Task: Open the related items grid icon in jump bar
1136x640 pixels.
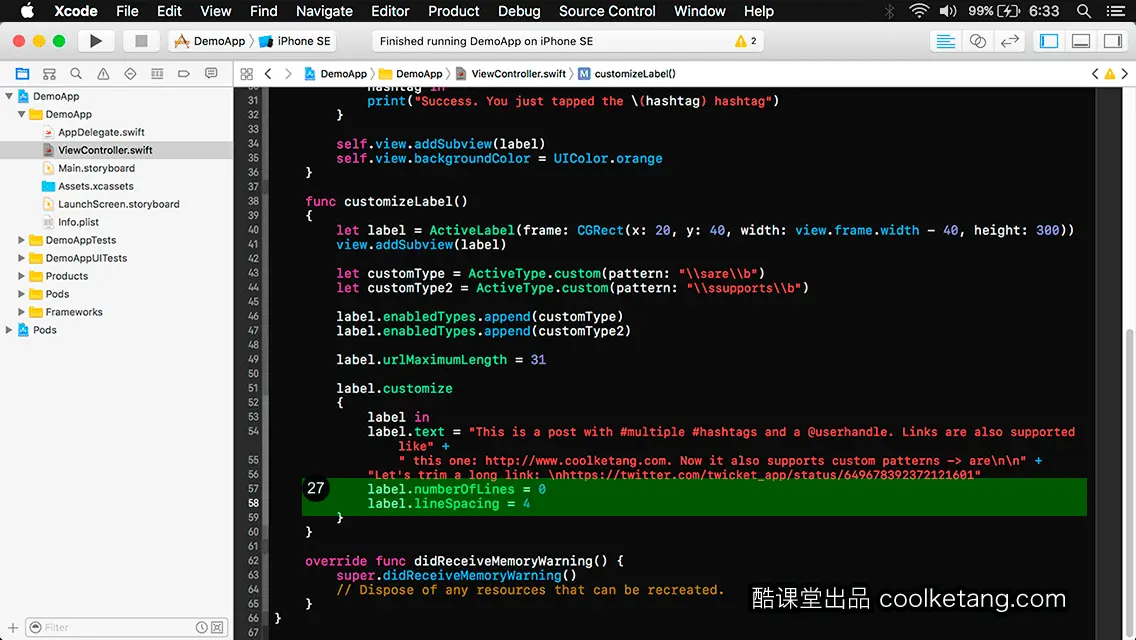Action: [246, 73]
